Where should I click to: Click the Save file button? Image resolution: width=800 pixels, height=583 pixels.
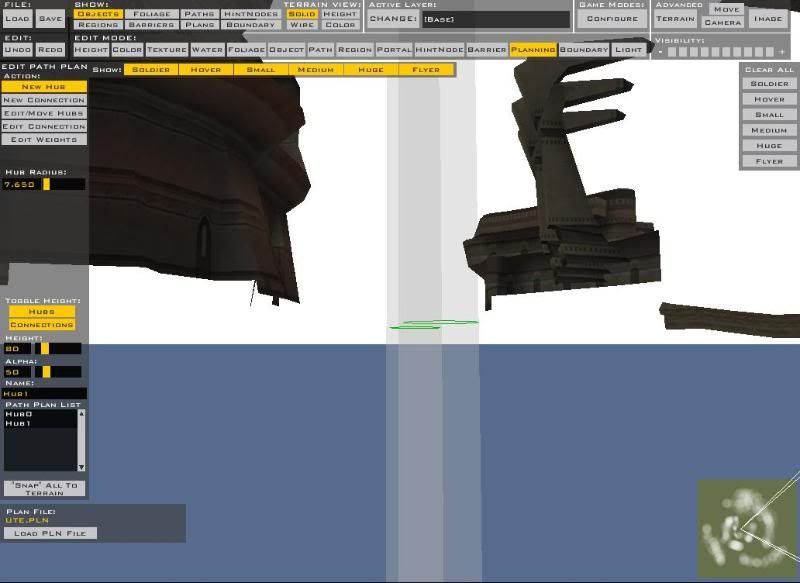pos(51,19)
